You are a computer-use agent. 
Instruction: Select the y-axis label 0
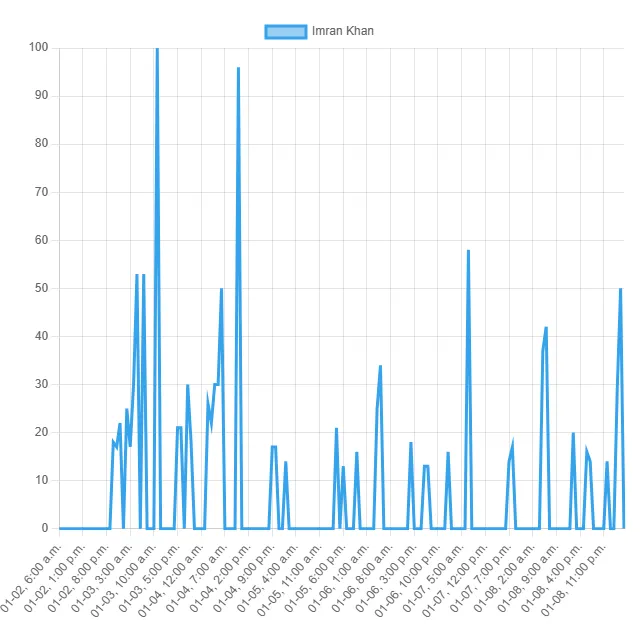[x=45, y=528]
